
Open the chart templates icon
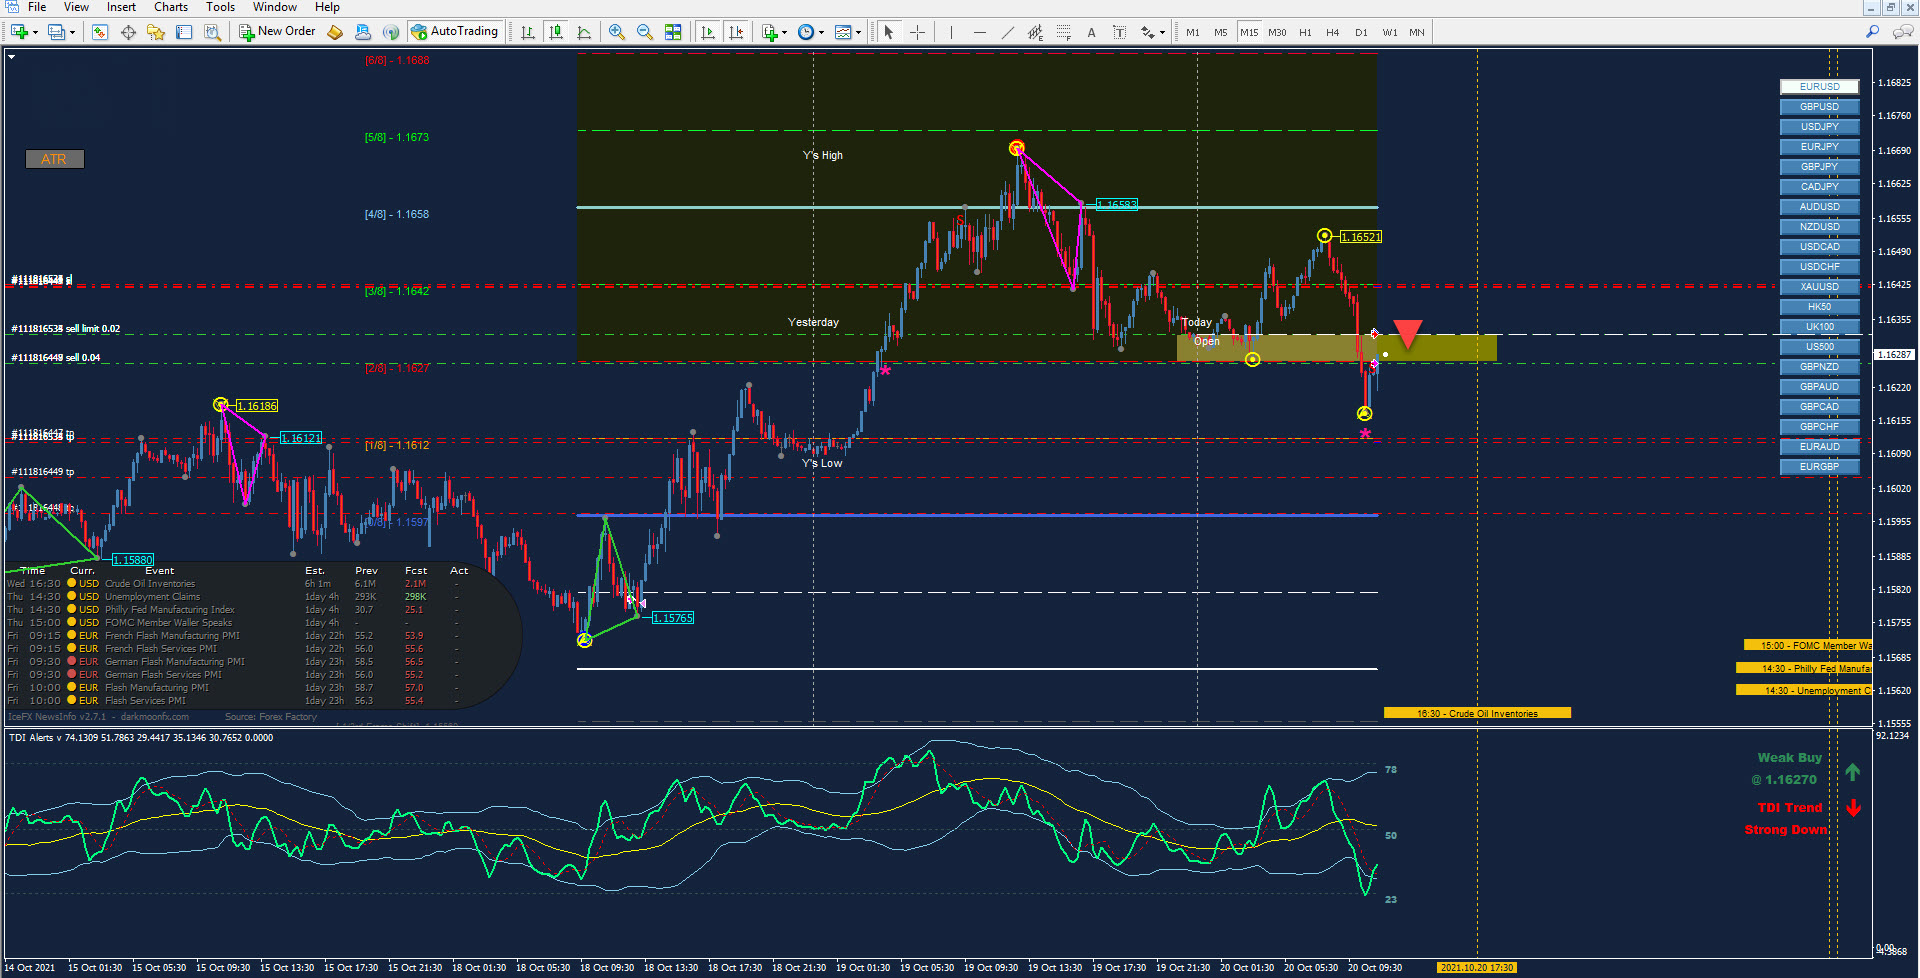click(x=843, y=32)
